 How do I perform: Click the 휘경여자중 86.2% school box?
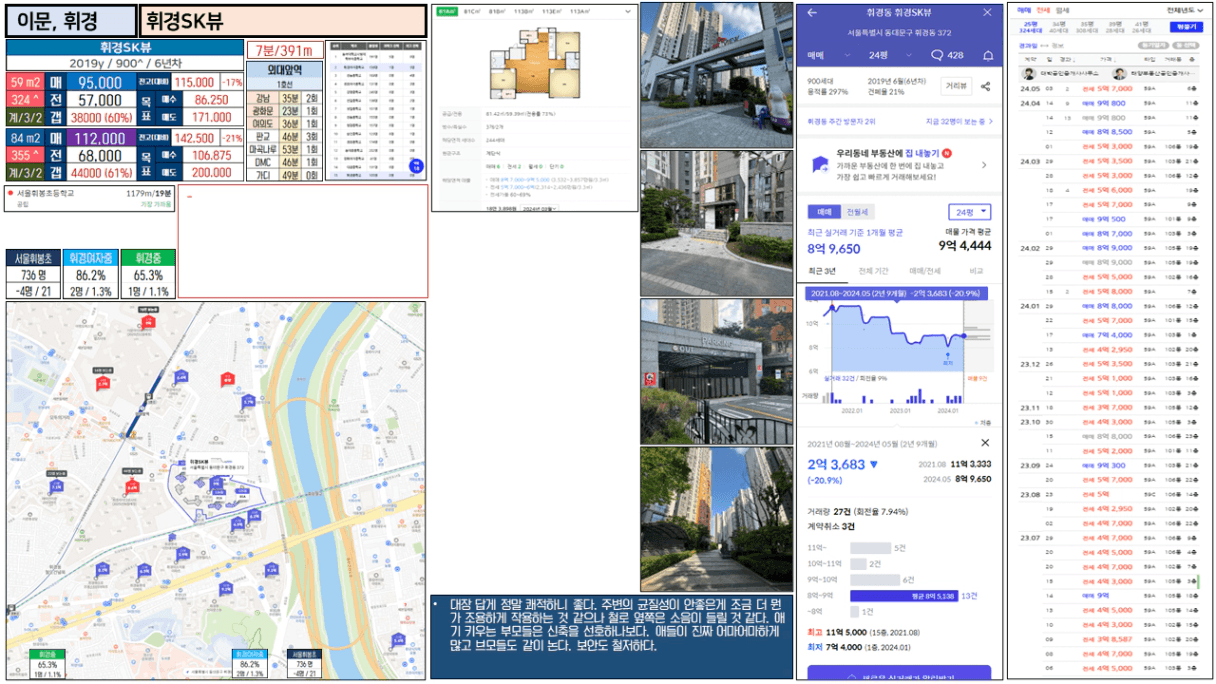click(x=91, y=274)
